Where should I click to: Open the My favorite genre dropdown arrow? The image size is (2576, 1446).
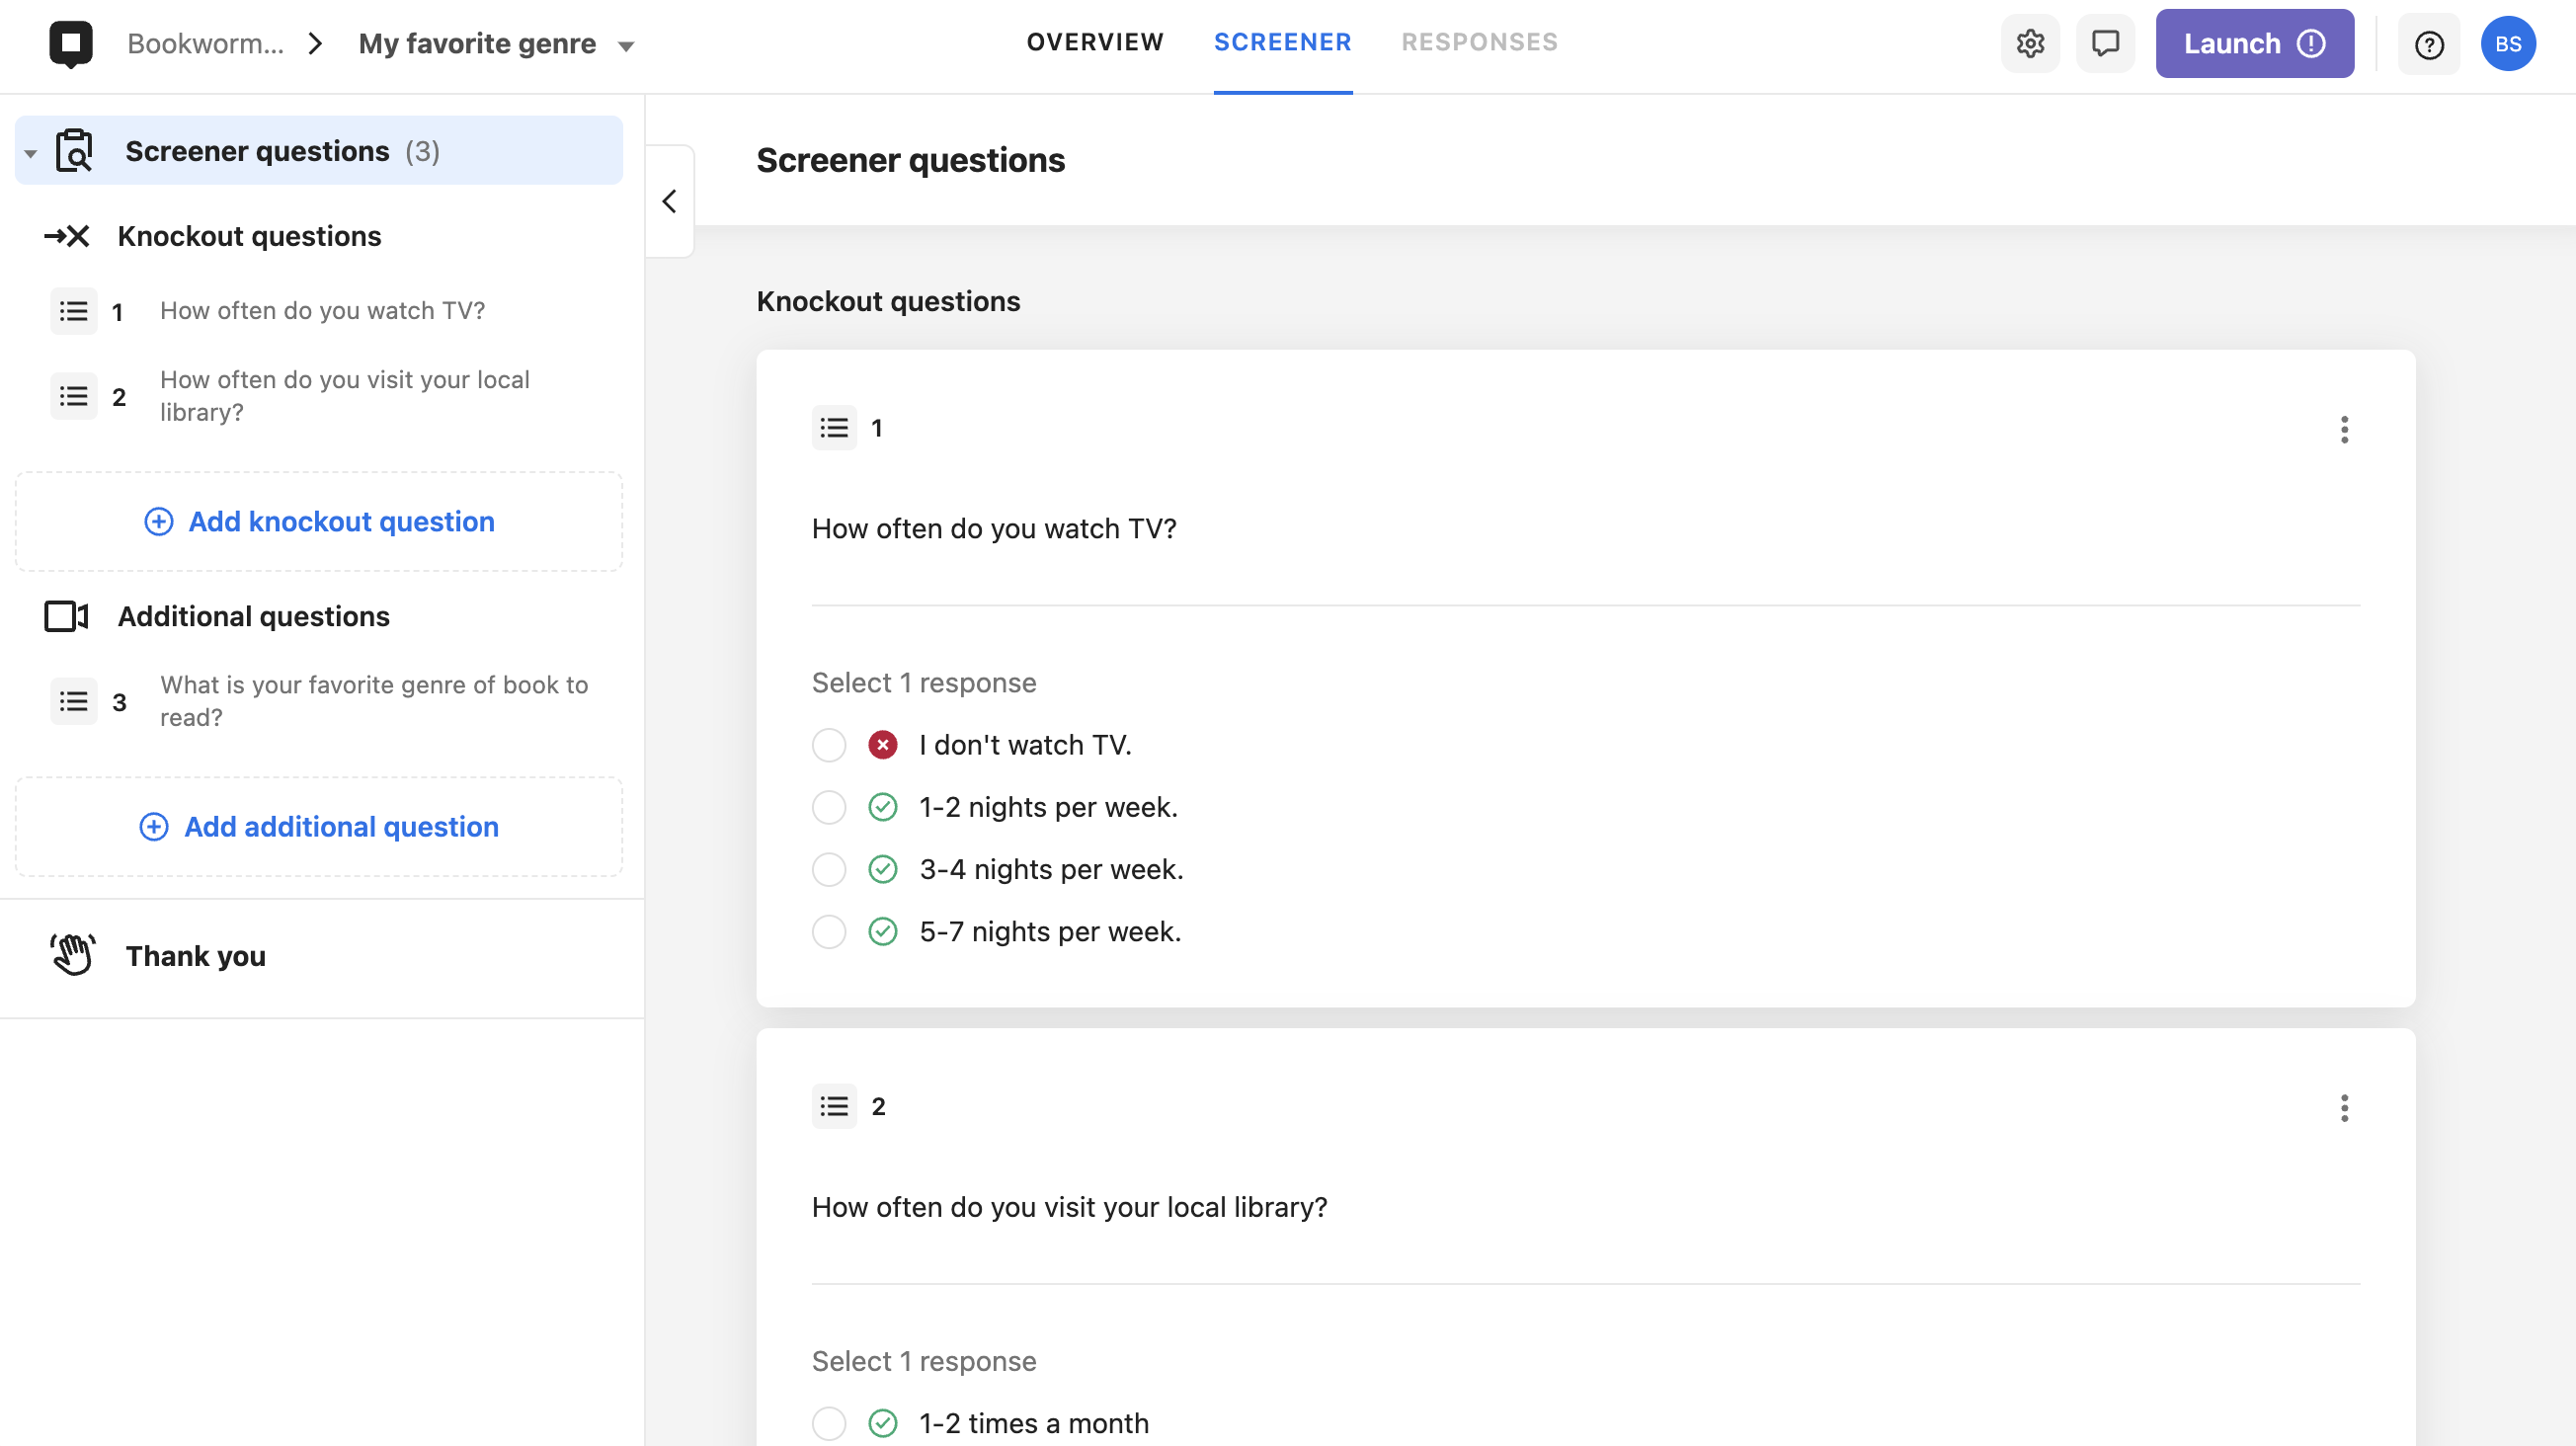pyautogui.click(x=626, y=46)
